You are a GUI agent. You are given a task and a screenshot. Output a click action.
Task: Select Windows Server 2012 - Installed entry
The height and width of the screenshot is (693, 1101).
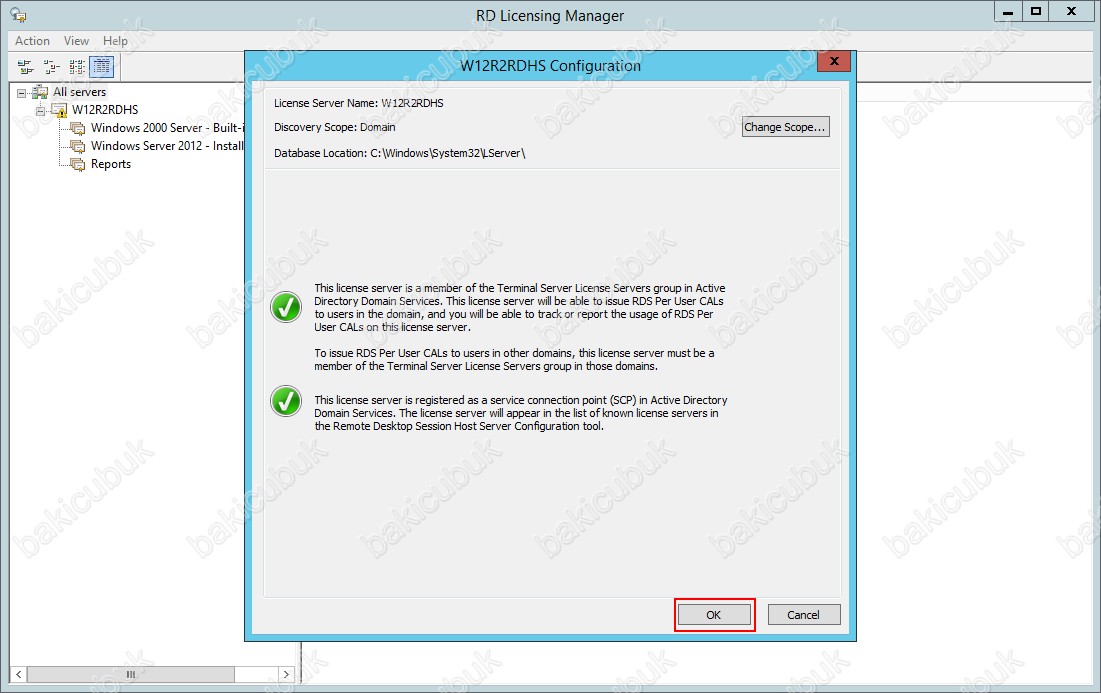(x=167, y=146)
